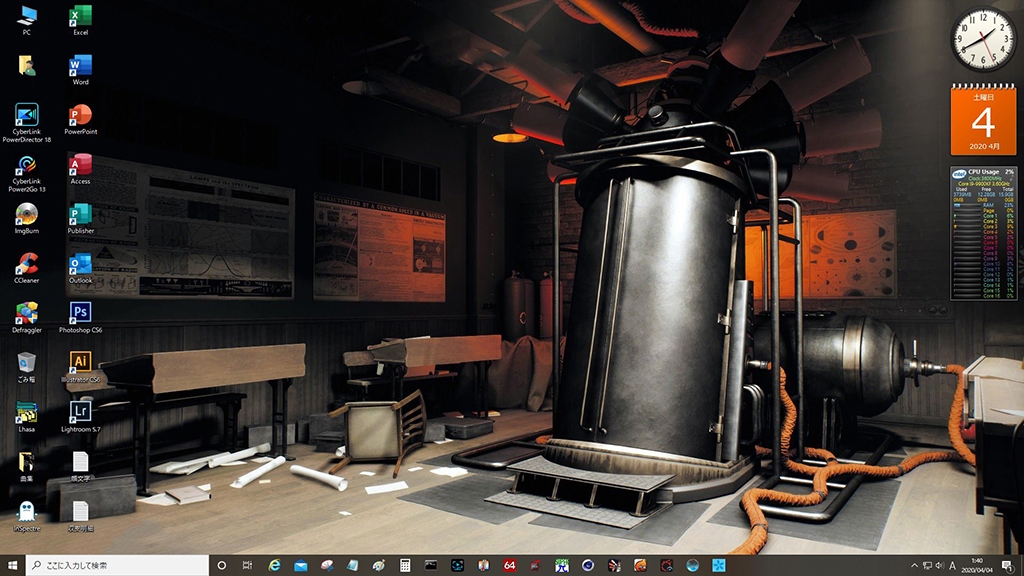Viewport: 1024px width, 576px height.
Task: Launch Illustrator CS6 from the desktop
Action: (80, 363)
